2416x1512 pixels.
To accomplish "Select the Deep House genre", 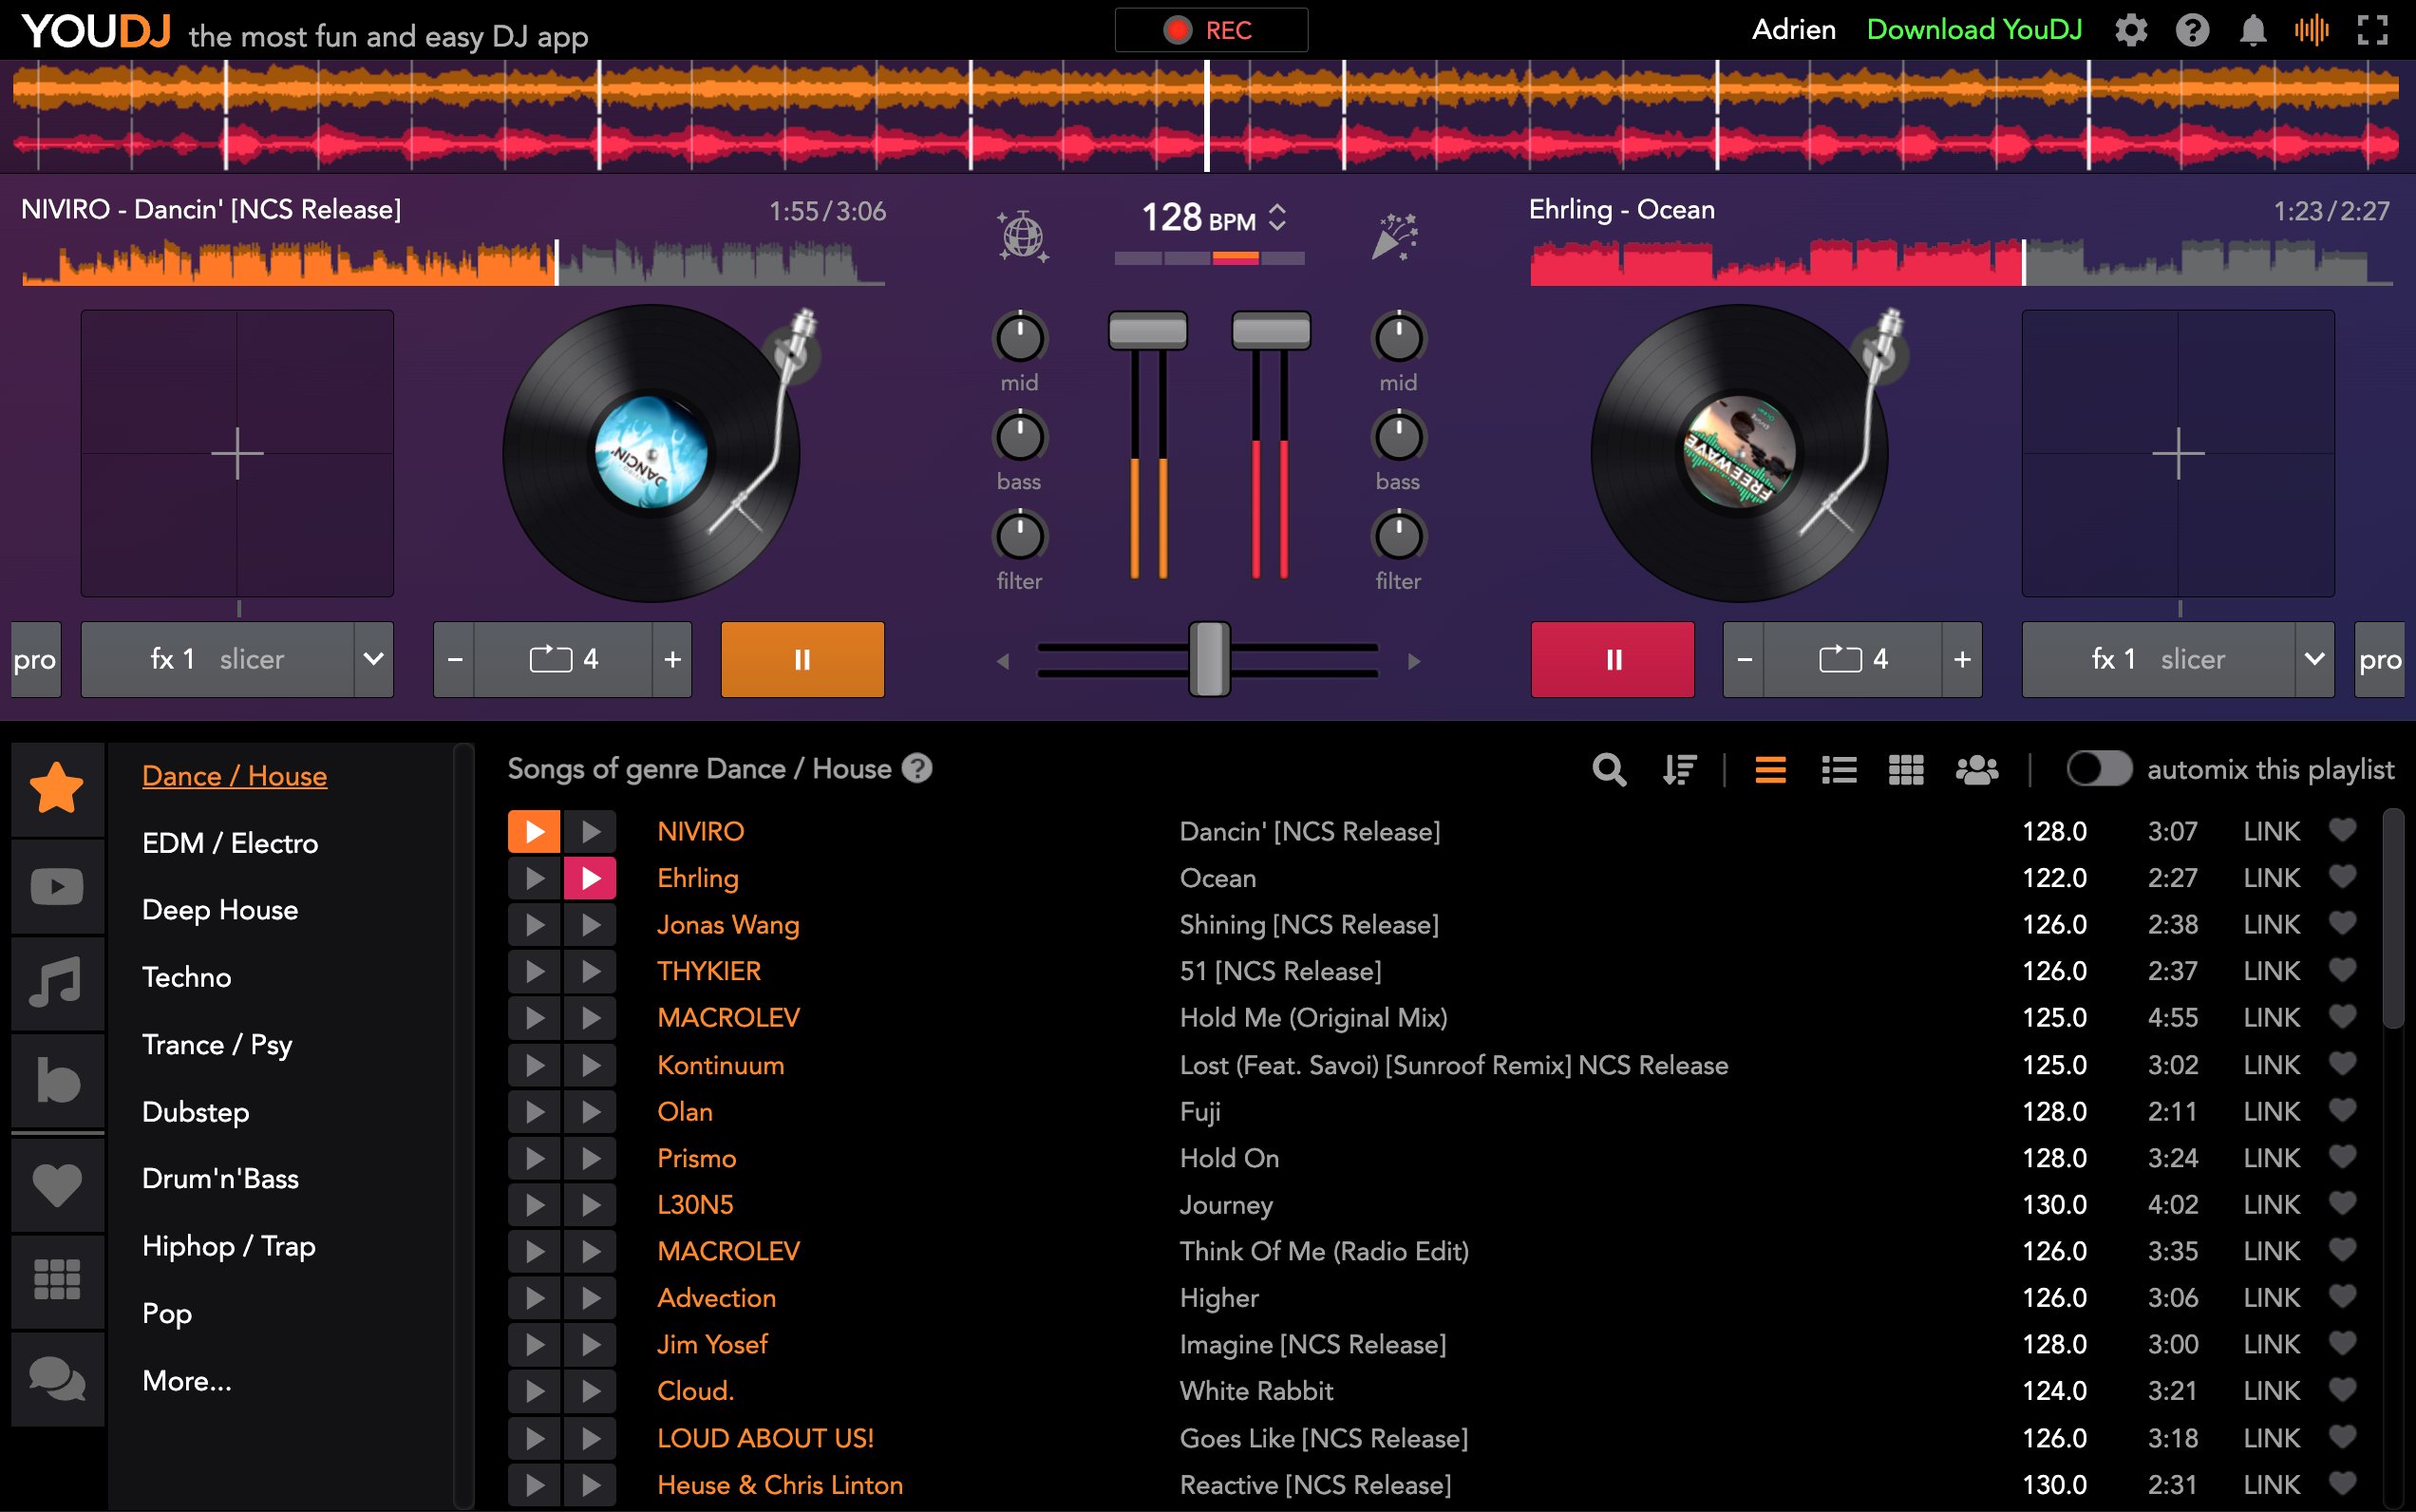I will 220,910.
